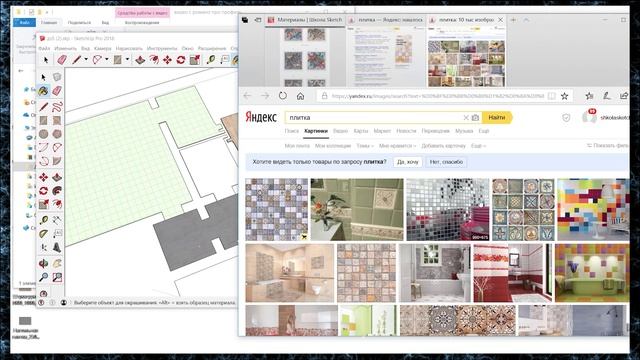Open Ещё dropdown in the filter row

point(478,146)
